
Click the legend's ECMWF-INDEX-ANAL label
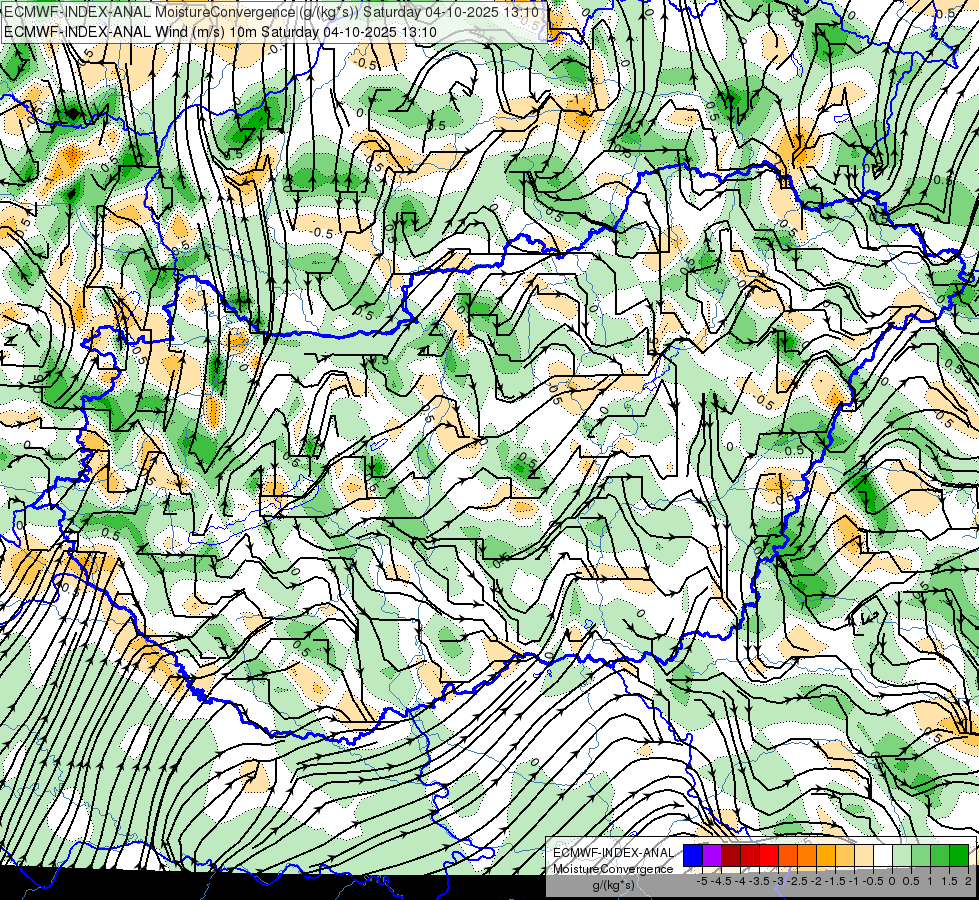click(613, 853)
